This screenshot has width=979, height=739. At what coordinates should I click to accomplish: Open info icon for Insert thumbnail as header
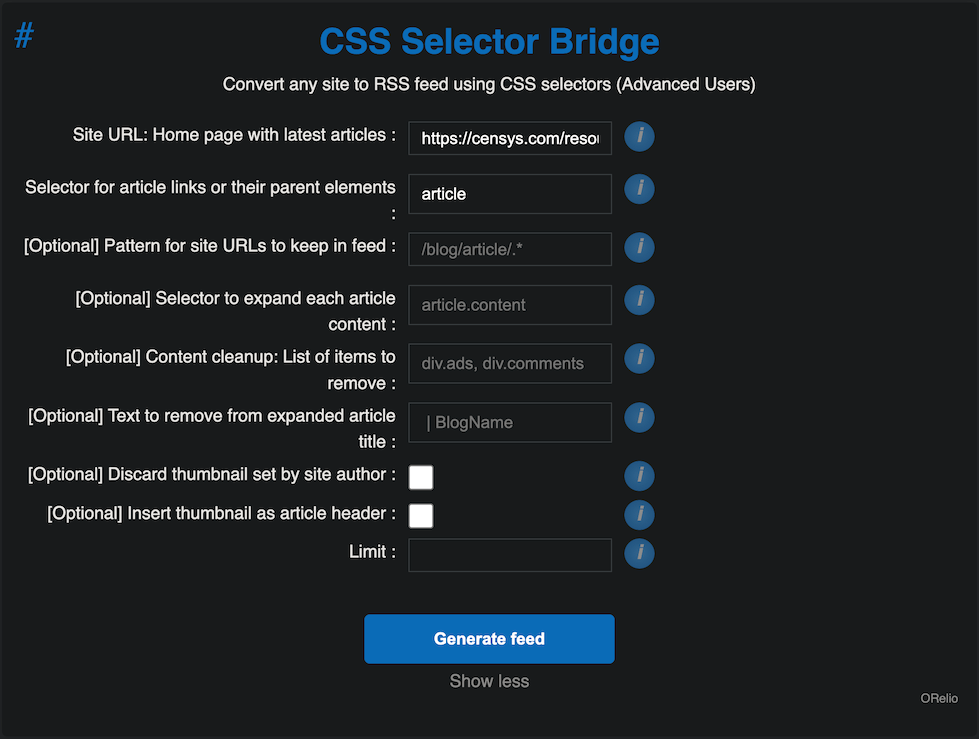[x=639, y=514]
